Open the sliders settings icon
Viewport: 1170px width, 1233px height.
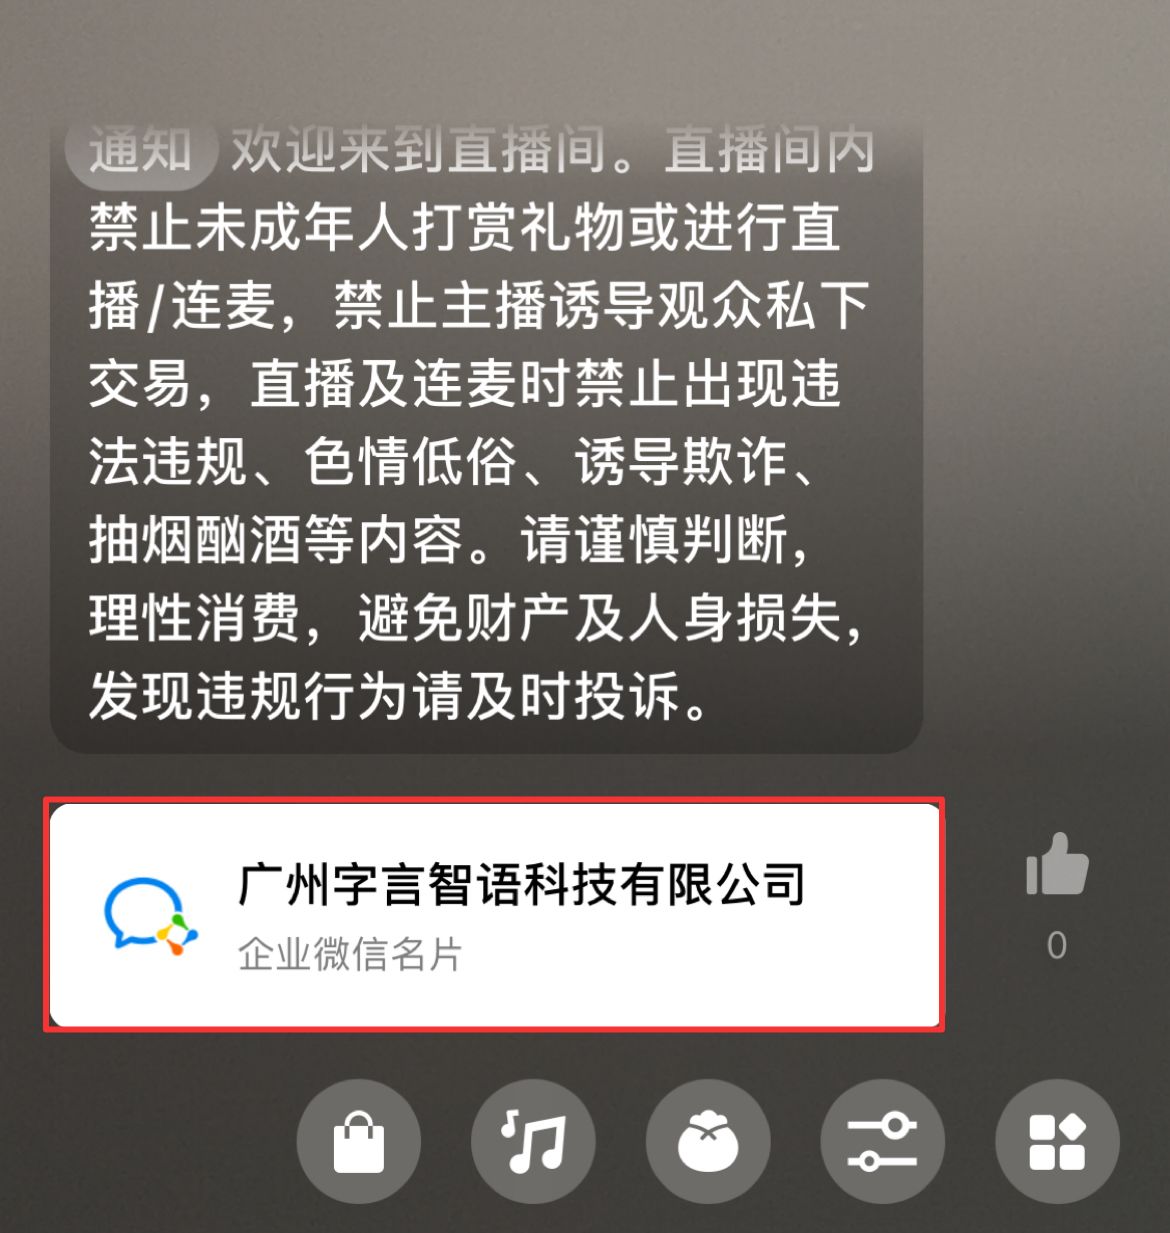pyautogui.click(x=882, y=1141)
